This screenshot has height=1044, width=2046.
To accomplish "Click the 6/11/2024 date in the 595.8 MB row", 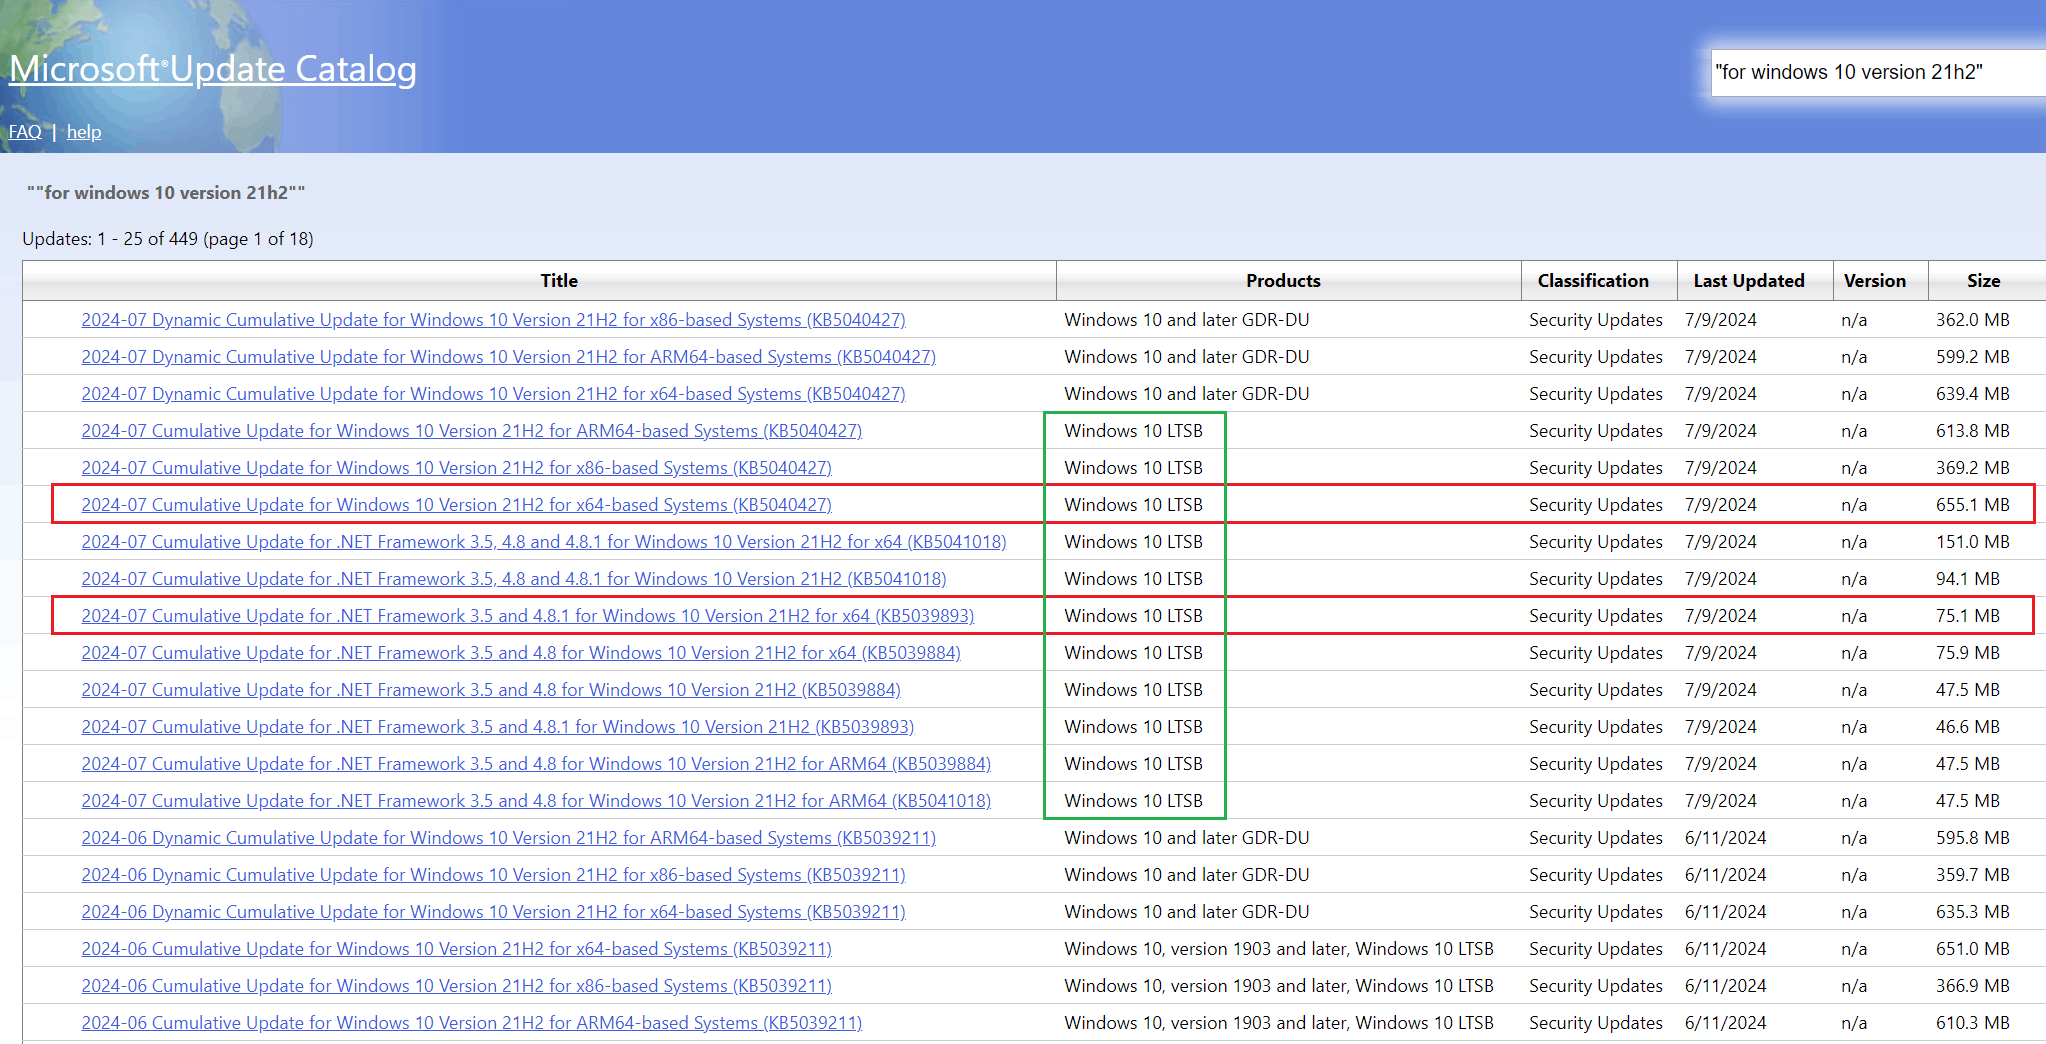I will pos(1725,838).
